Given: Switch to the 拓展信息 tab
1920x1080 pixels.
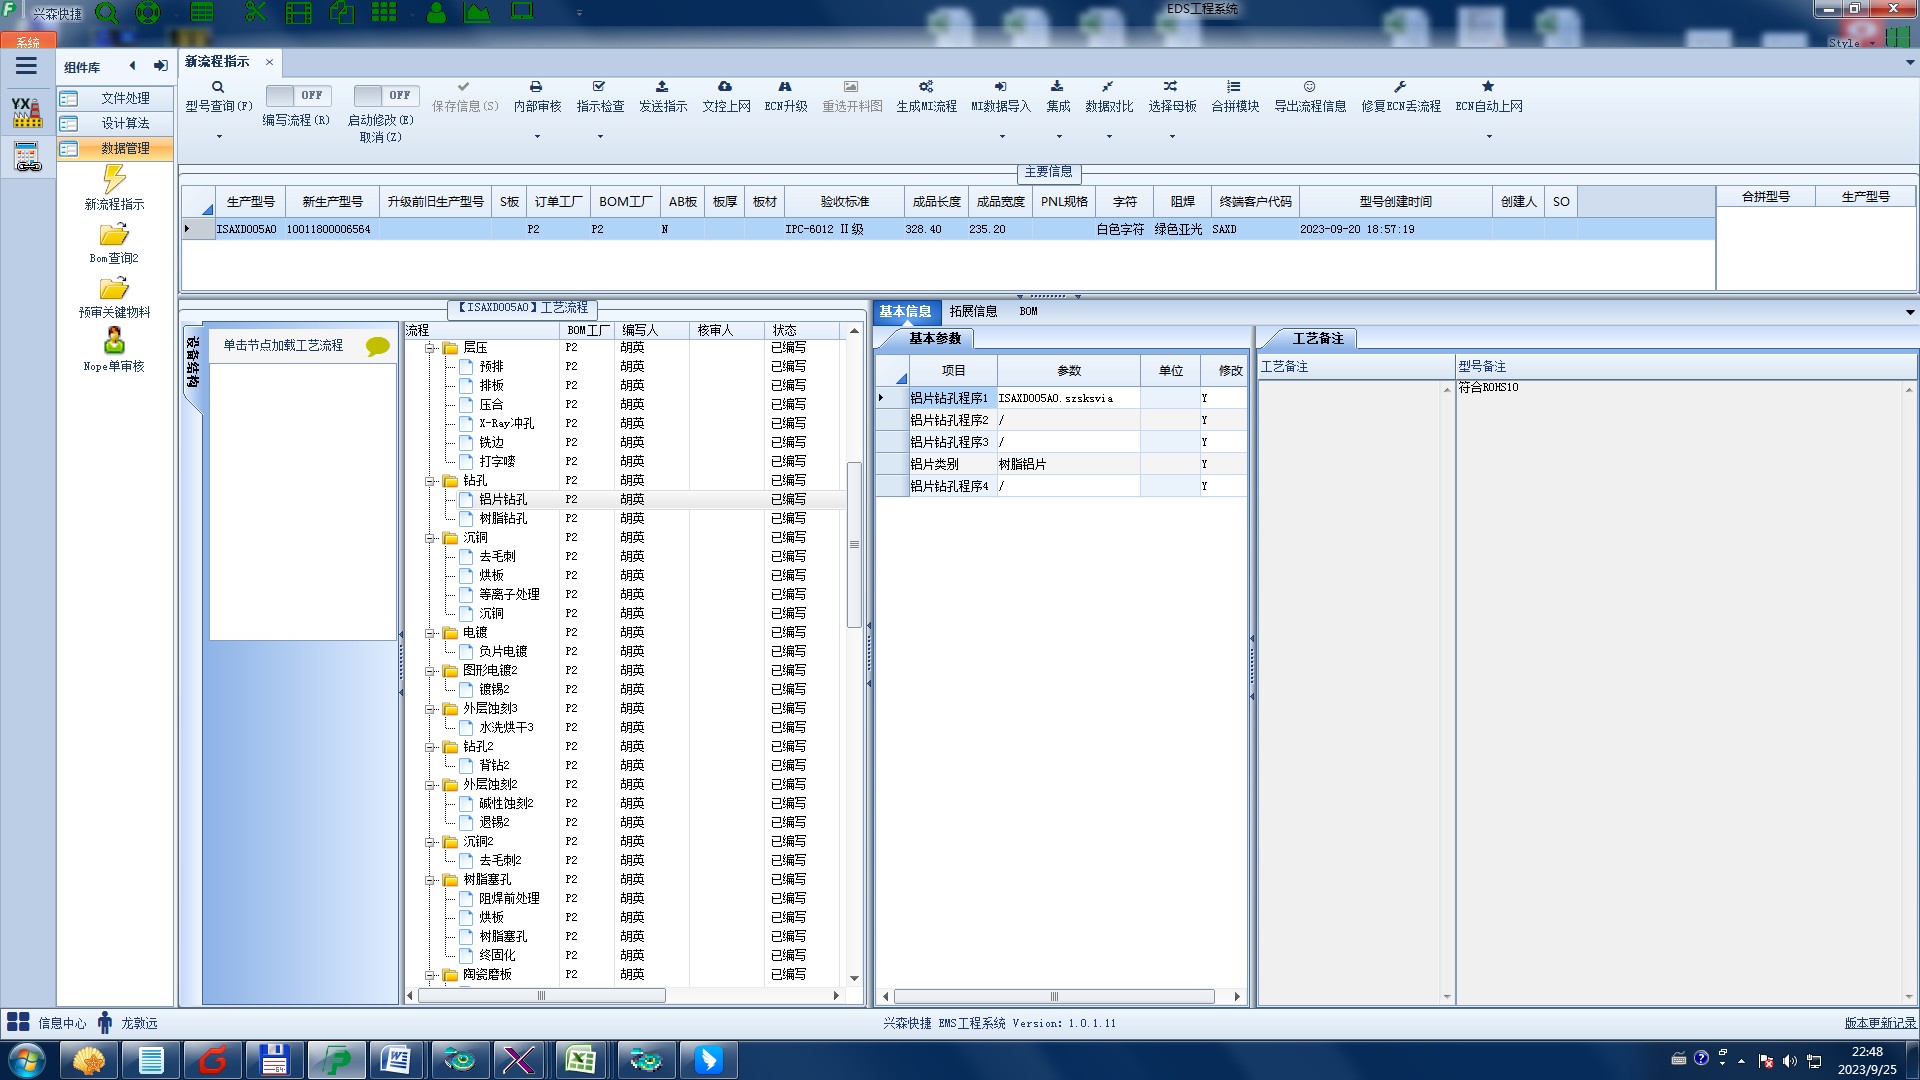Looking at the screenshot, I should pyautogui.click(x=972, y=311).
